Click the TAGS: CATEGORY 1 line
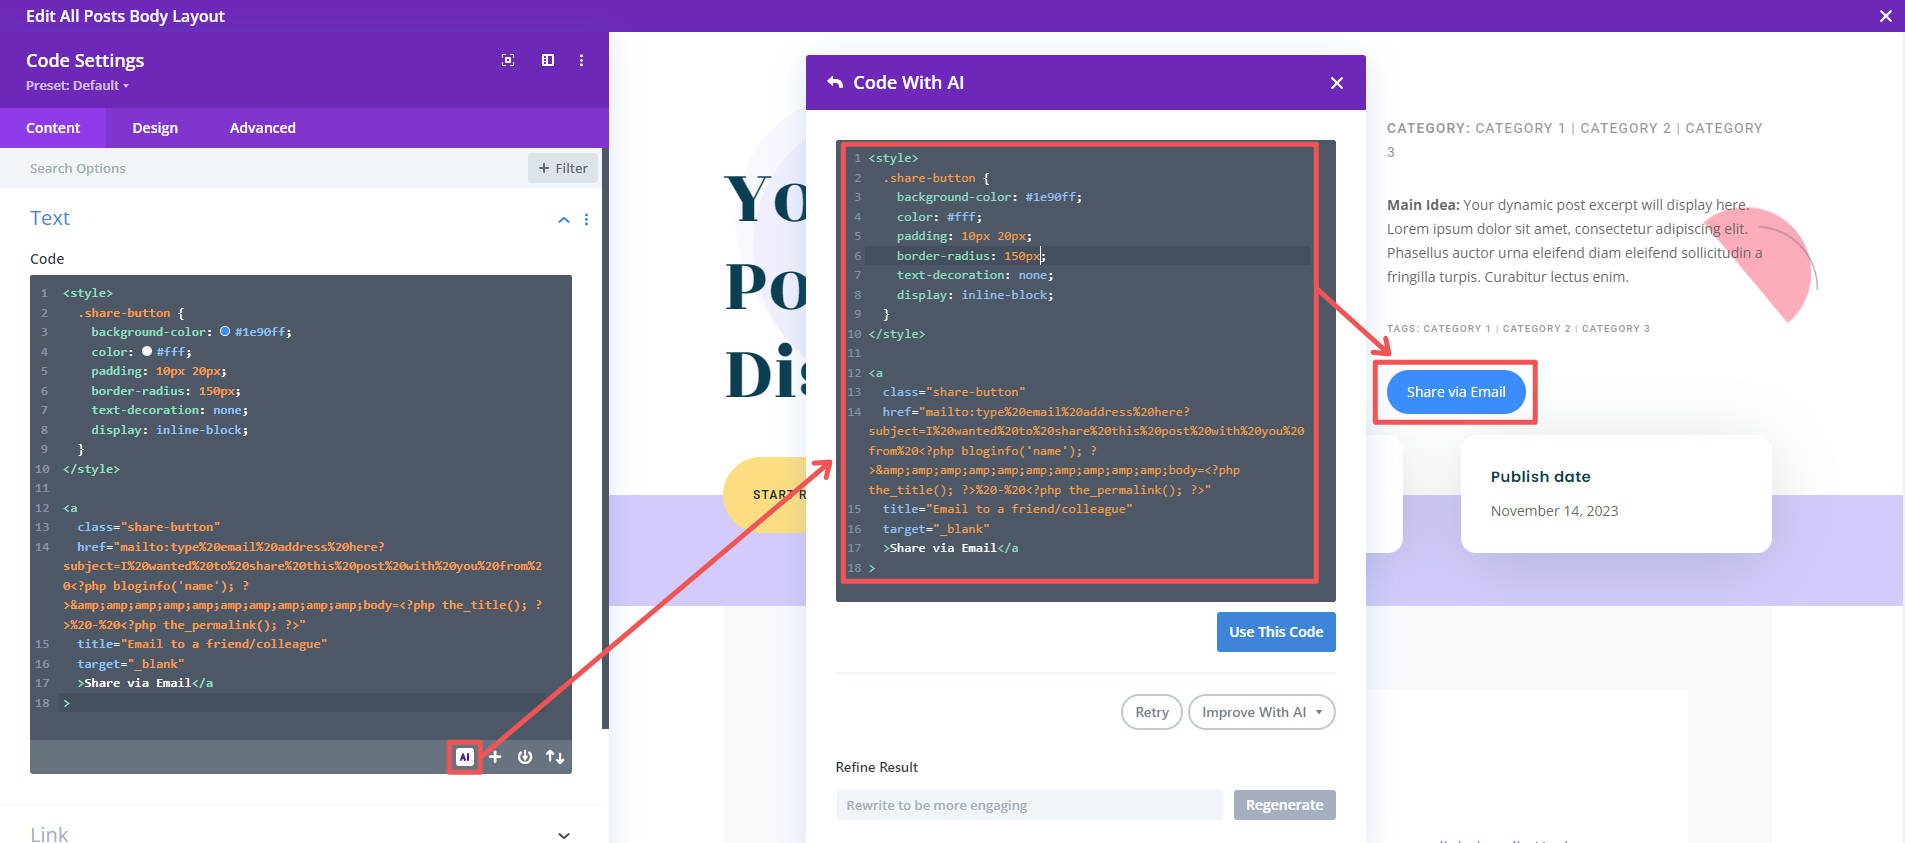 (1518, 328)
